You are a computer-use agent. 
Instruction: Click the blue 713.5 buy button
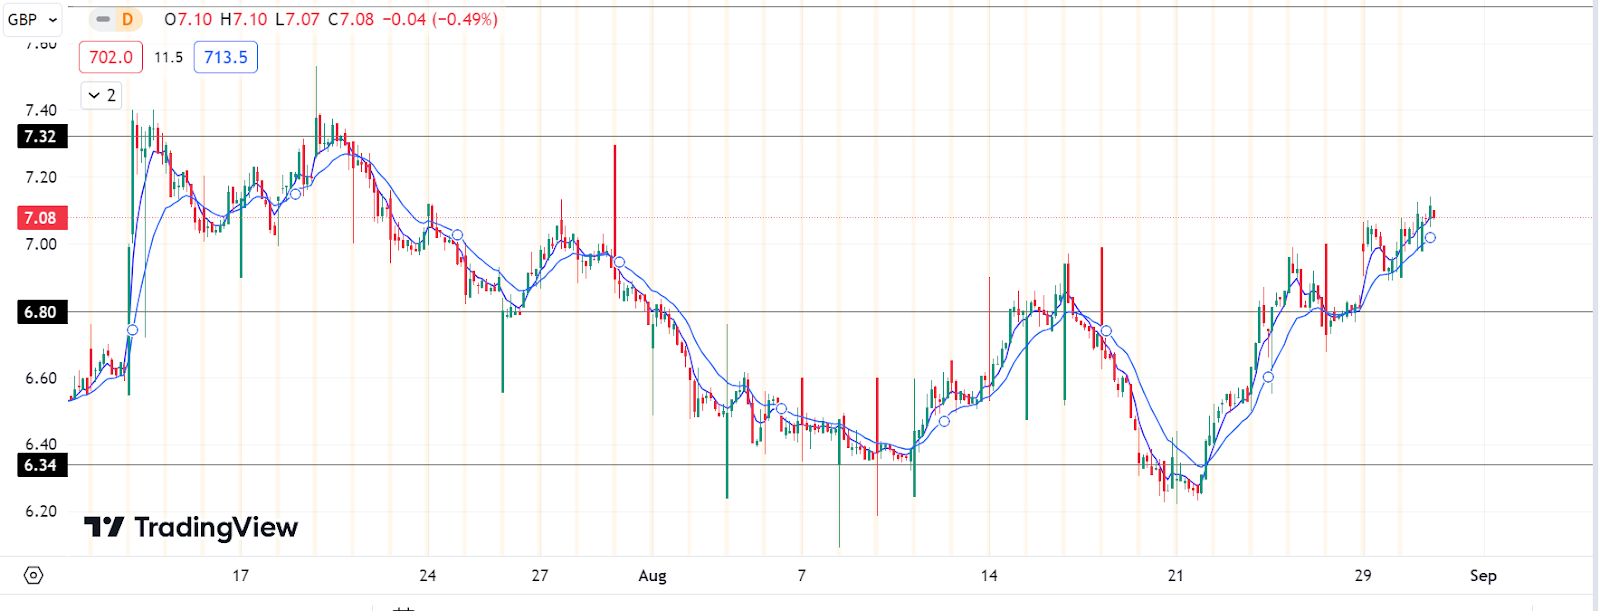click(226, 57)
